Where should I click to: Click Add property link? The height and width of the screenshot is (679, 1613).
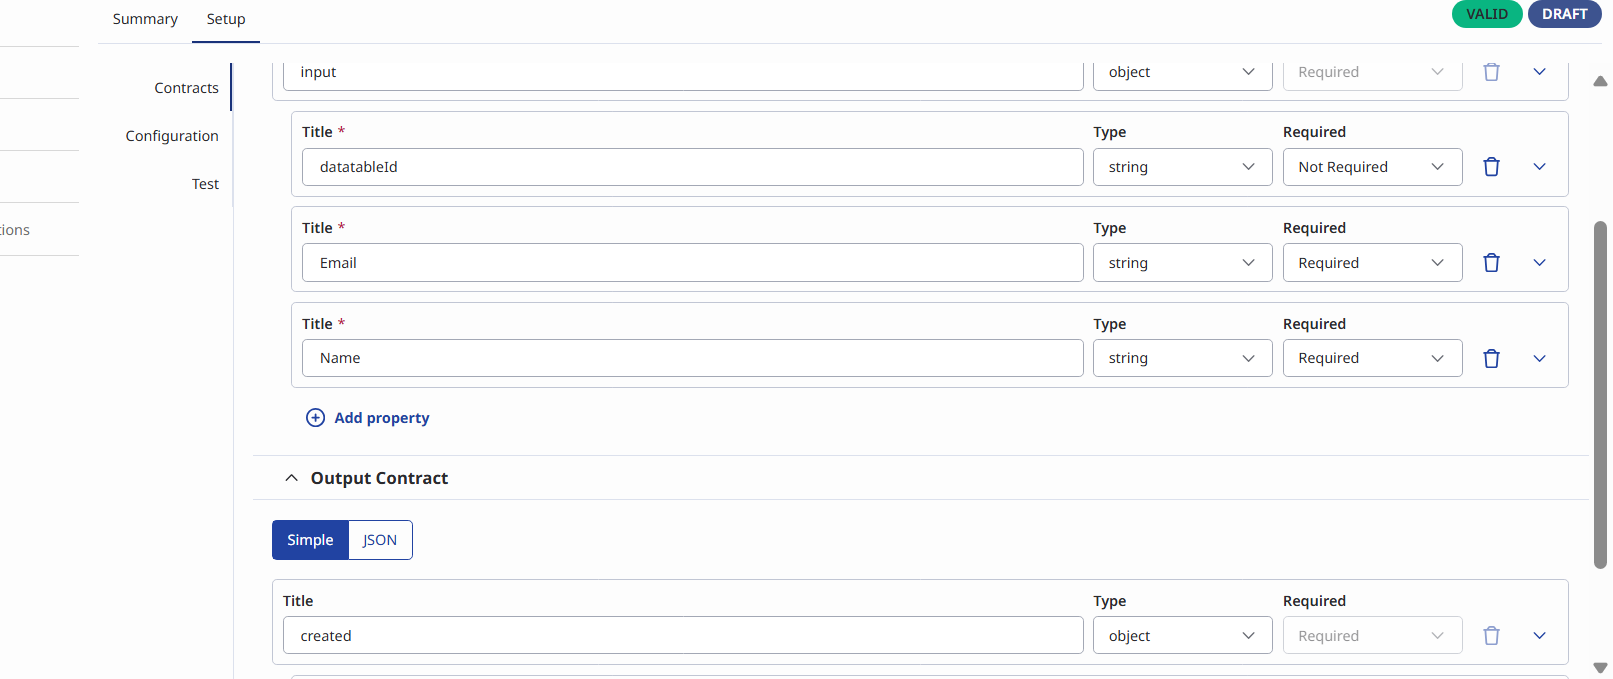tap(381, 418)
